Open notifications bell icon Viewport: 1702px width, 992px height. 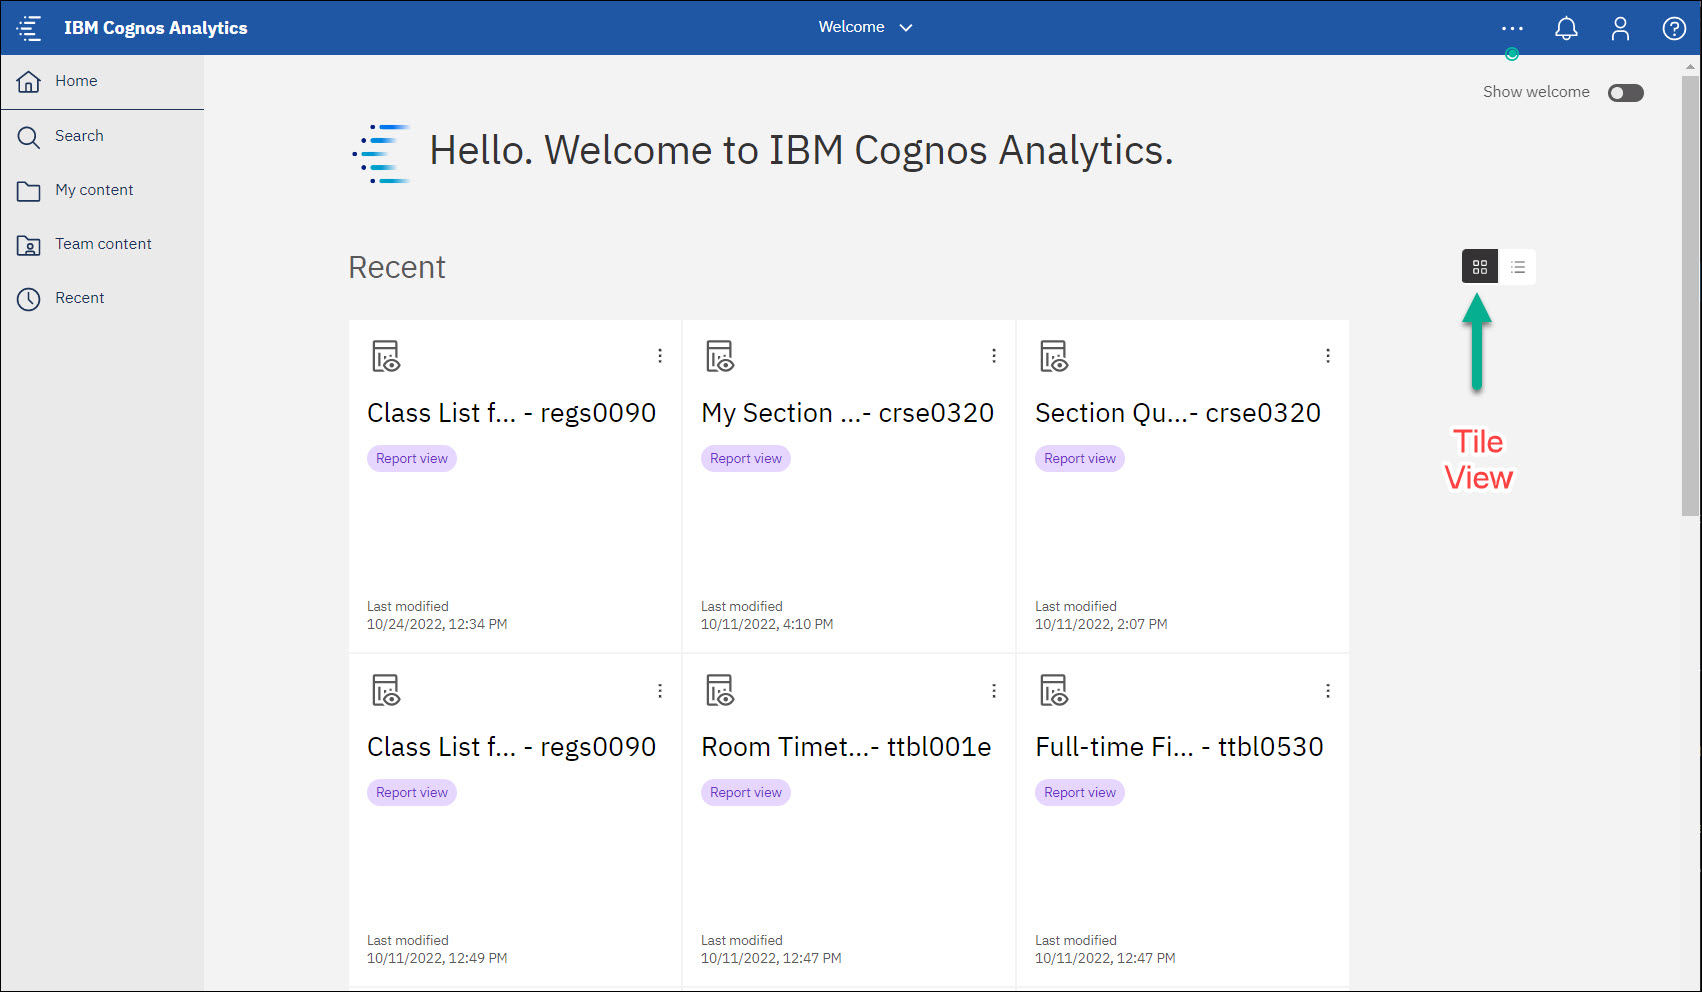click(x=1566, y=28)
